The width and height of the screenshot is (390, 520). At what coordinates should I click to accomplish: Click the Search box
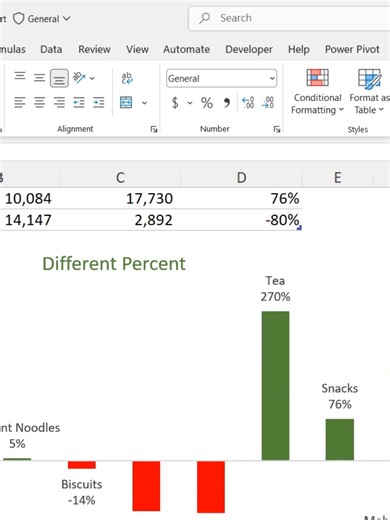click(x=289, y=18)
